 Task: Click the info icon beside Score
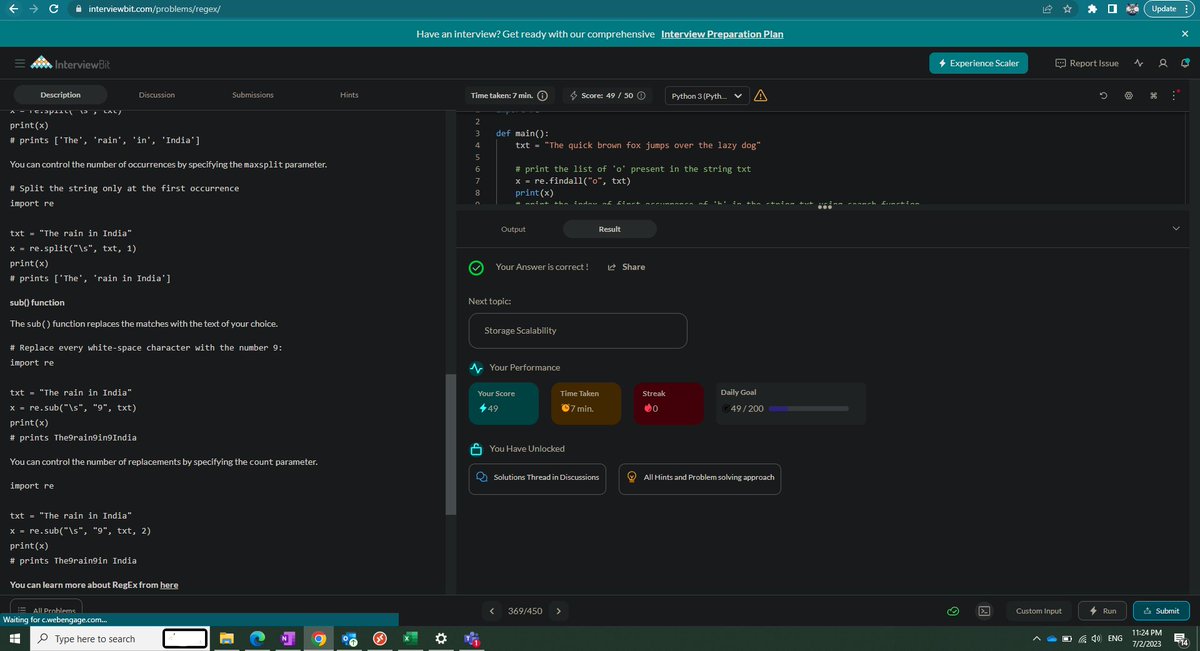coord(640,96)
